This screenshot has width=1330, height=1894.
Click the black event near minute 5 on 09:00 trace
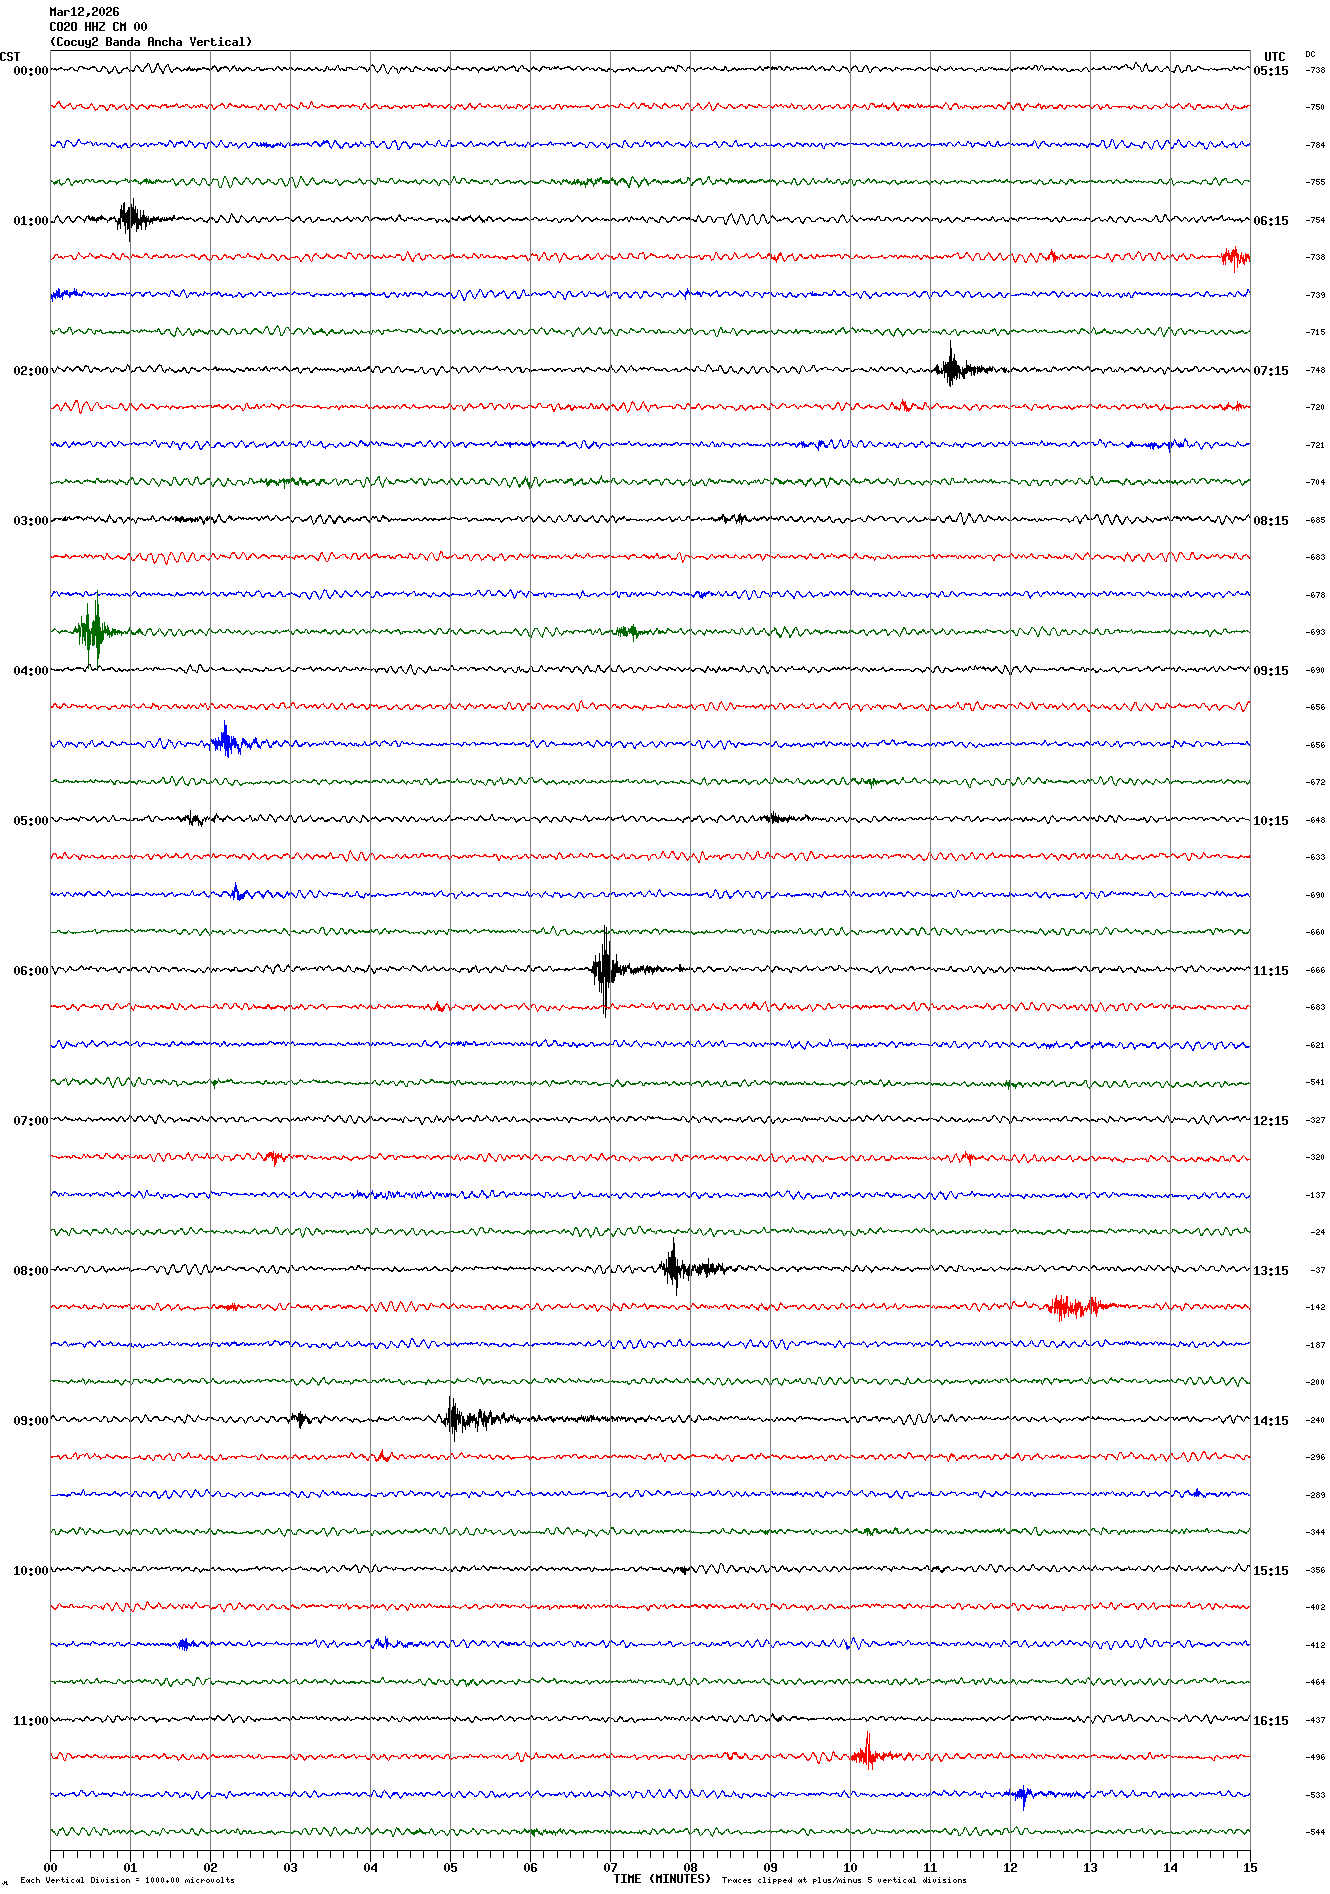tap(455, 1418)
